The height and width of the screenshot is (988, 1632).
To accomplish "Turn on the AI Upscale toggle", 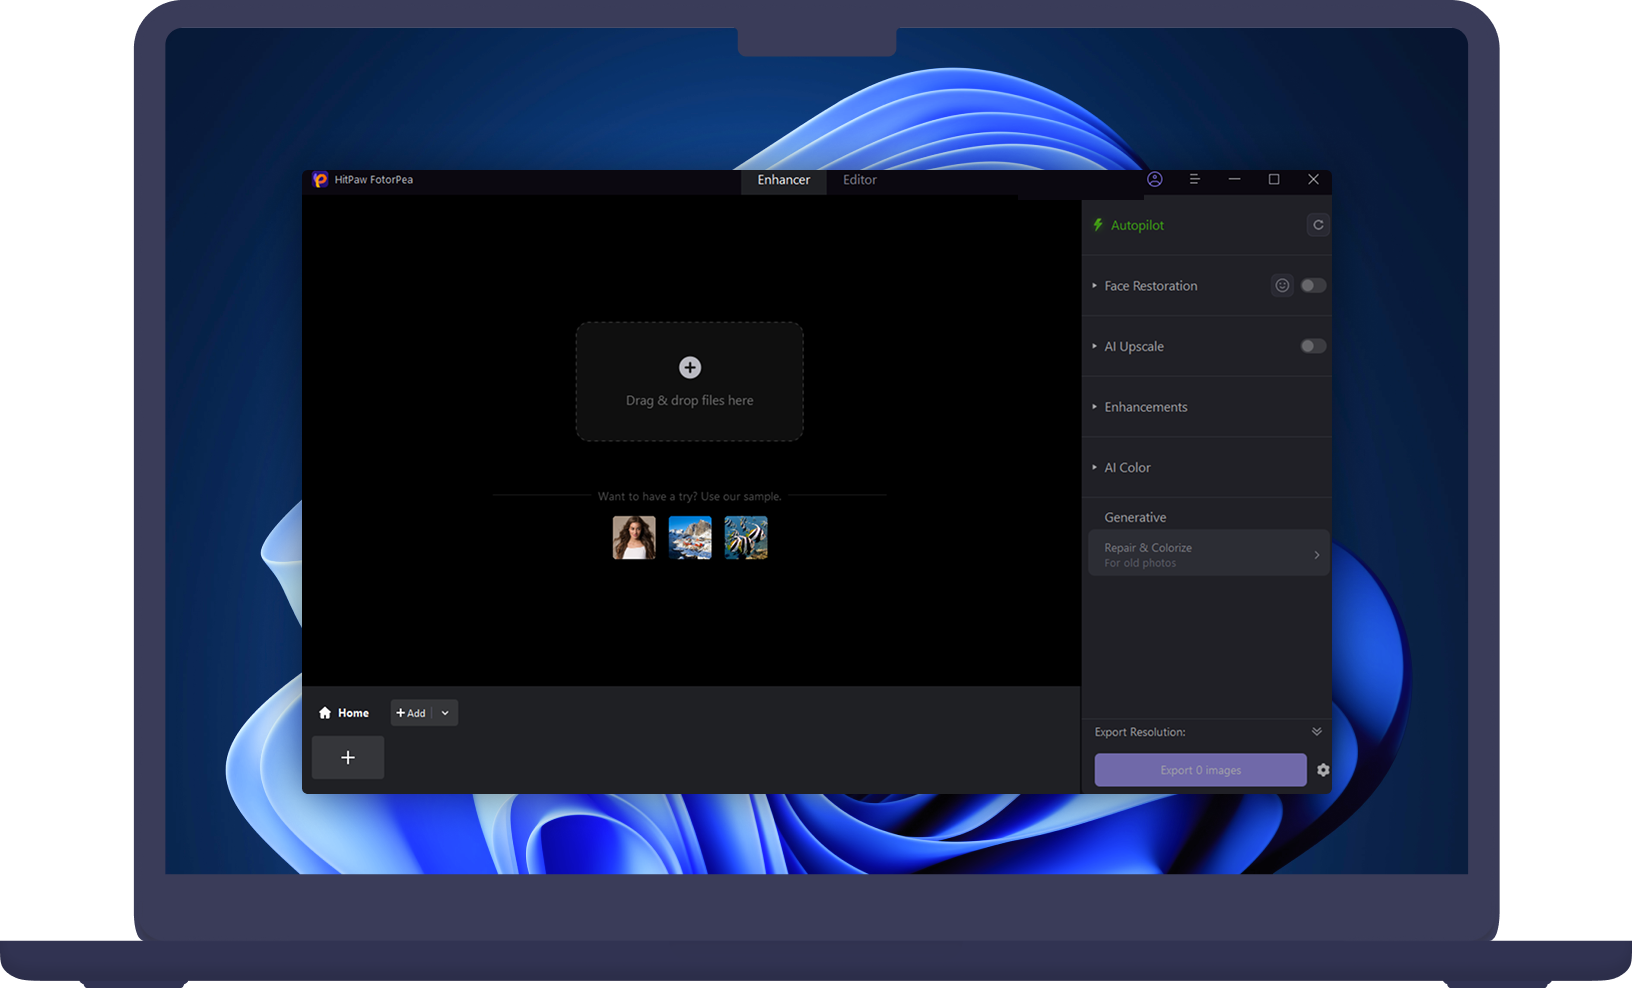I will [x=1312, y=346].
